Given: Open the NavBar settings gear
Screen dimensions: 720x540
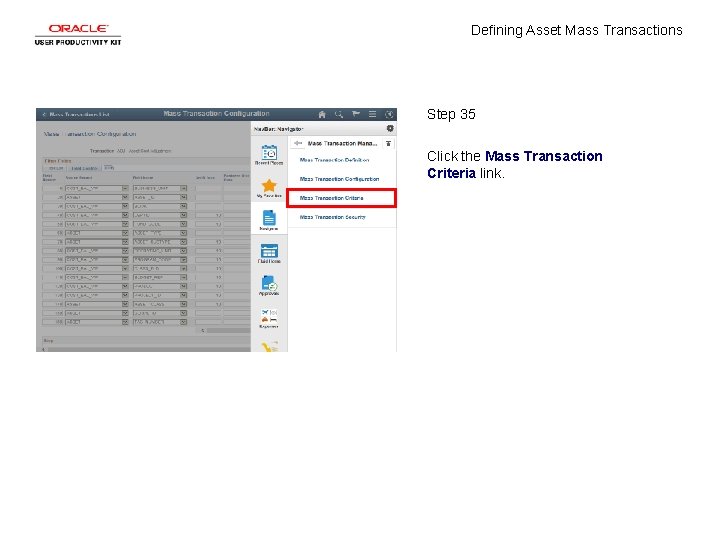Looking at the screenshot, I should pyautogui.click(x=390, y=129).
